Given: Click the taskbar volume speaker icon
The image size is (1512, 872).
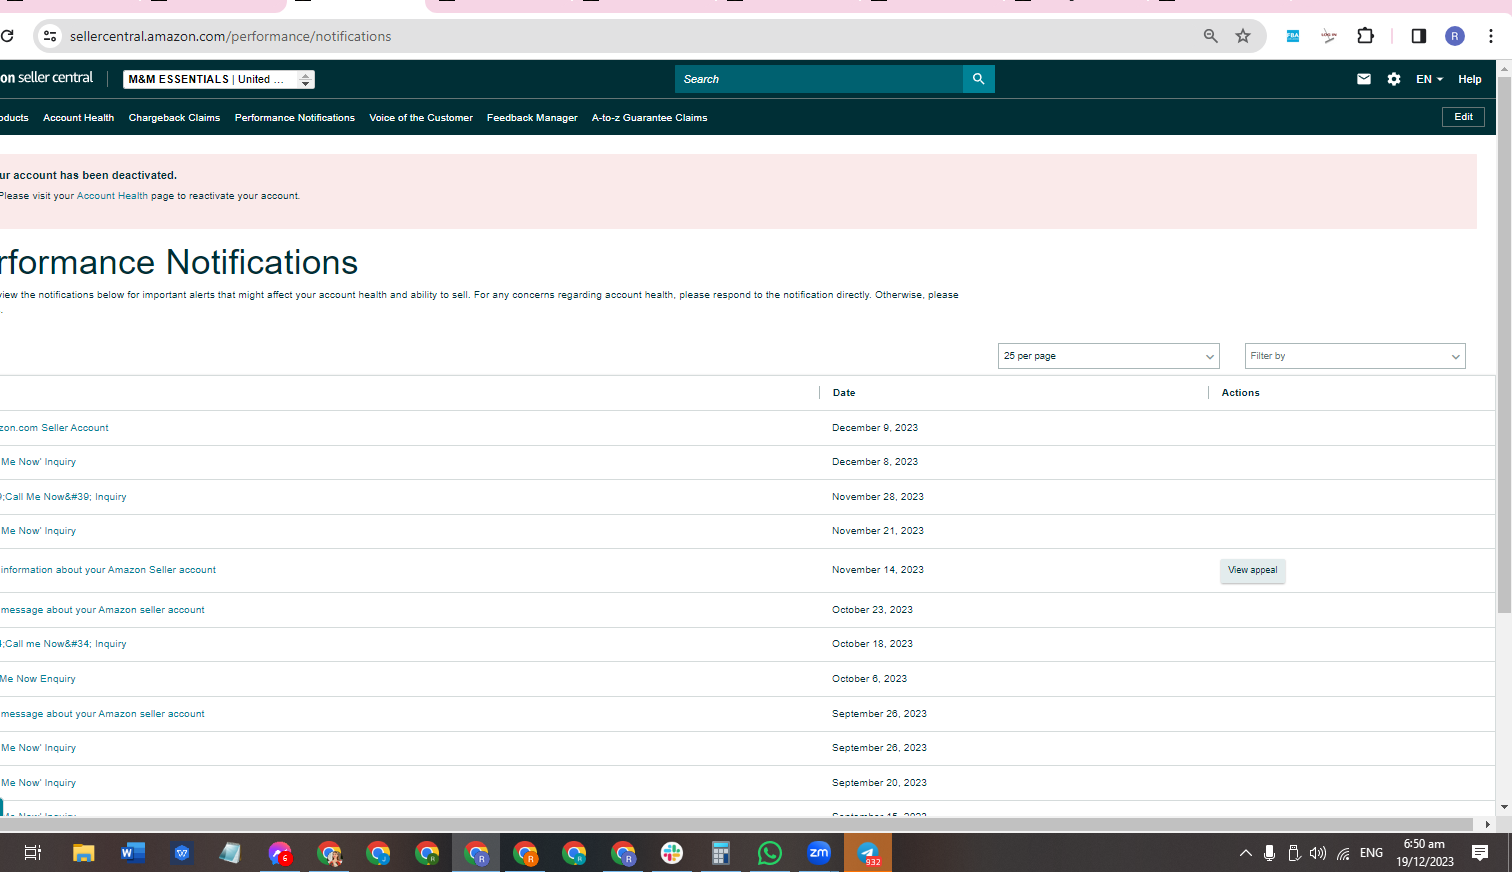Looking at the screenshot, I should 1318,853.
